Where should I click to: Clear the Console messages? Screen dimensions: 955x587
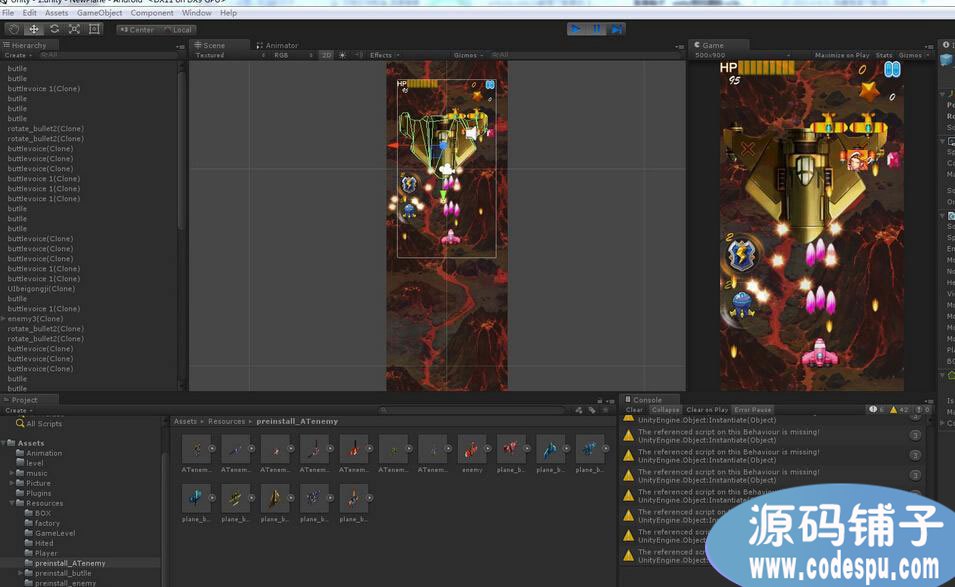634,410
